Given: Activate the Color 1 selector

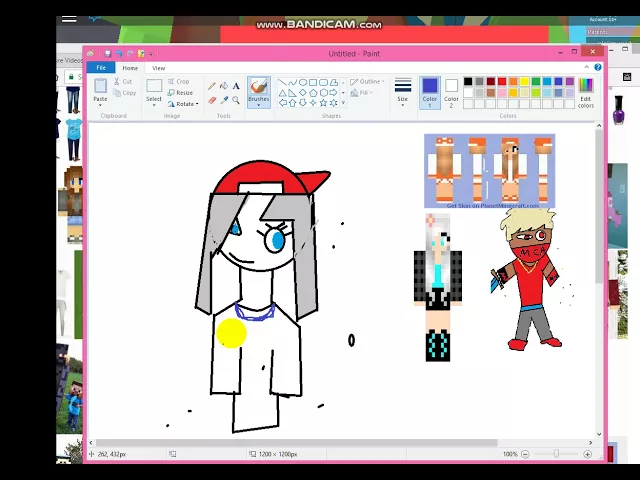Looking at the screenshot, I should [430, 93].
